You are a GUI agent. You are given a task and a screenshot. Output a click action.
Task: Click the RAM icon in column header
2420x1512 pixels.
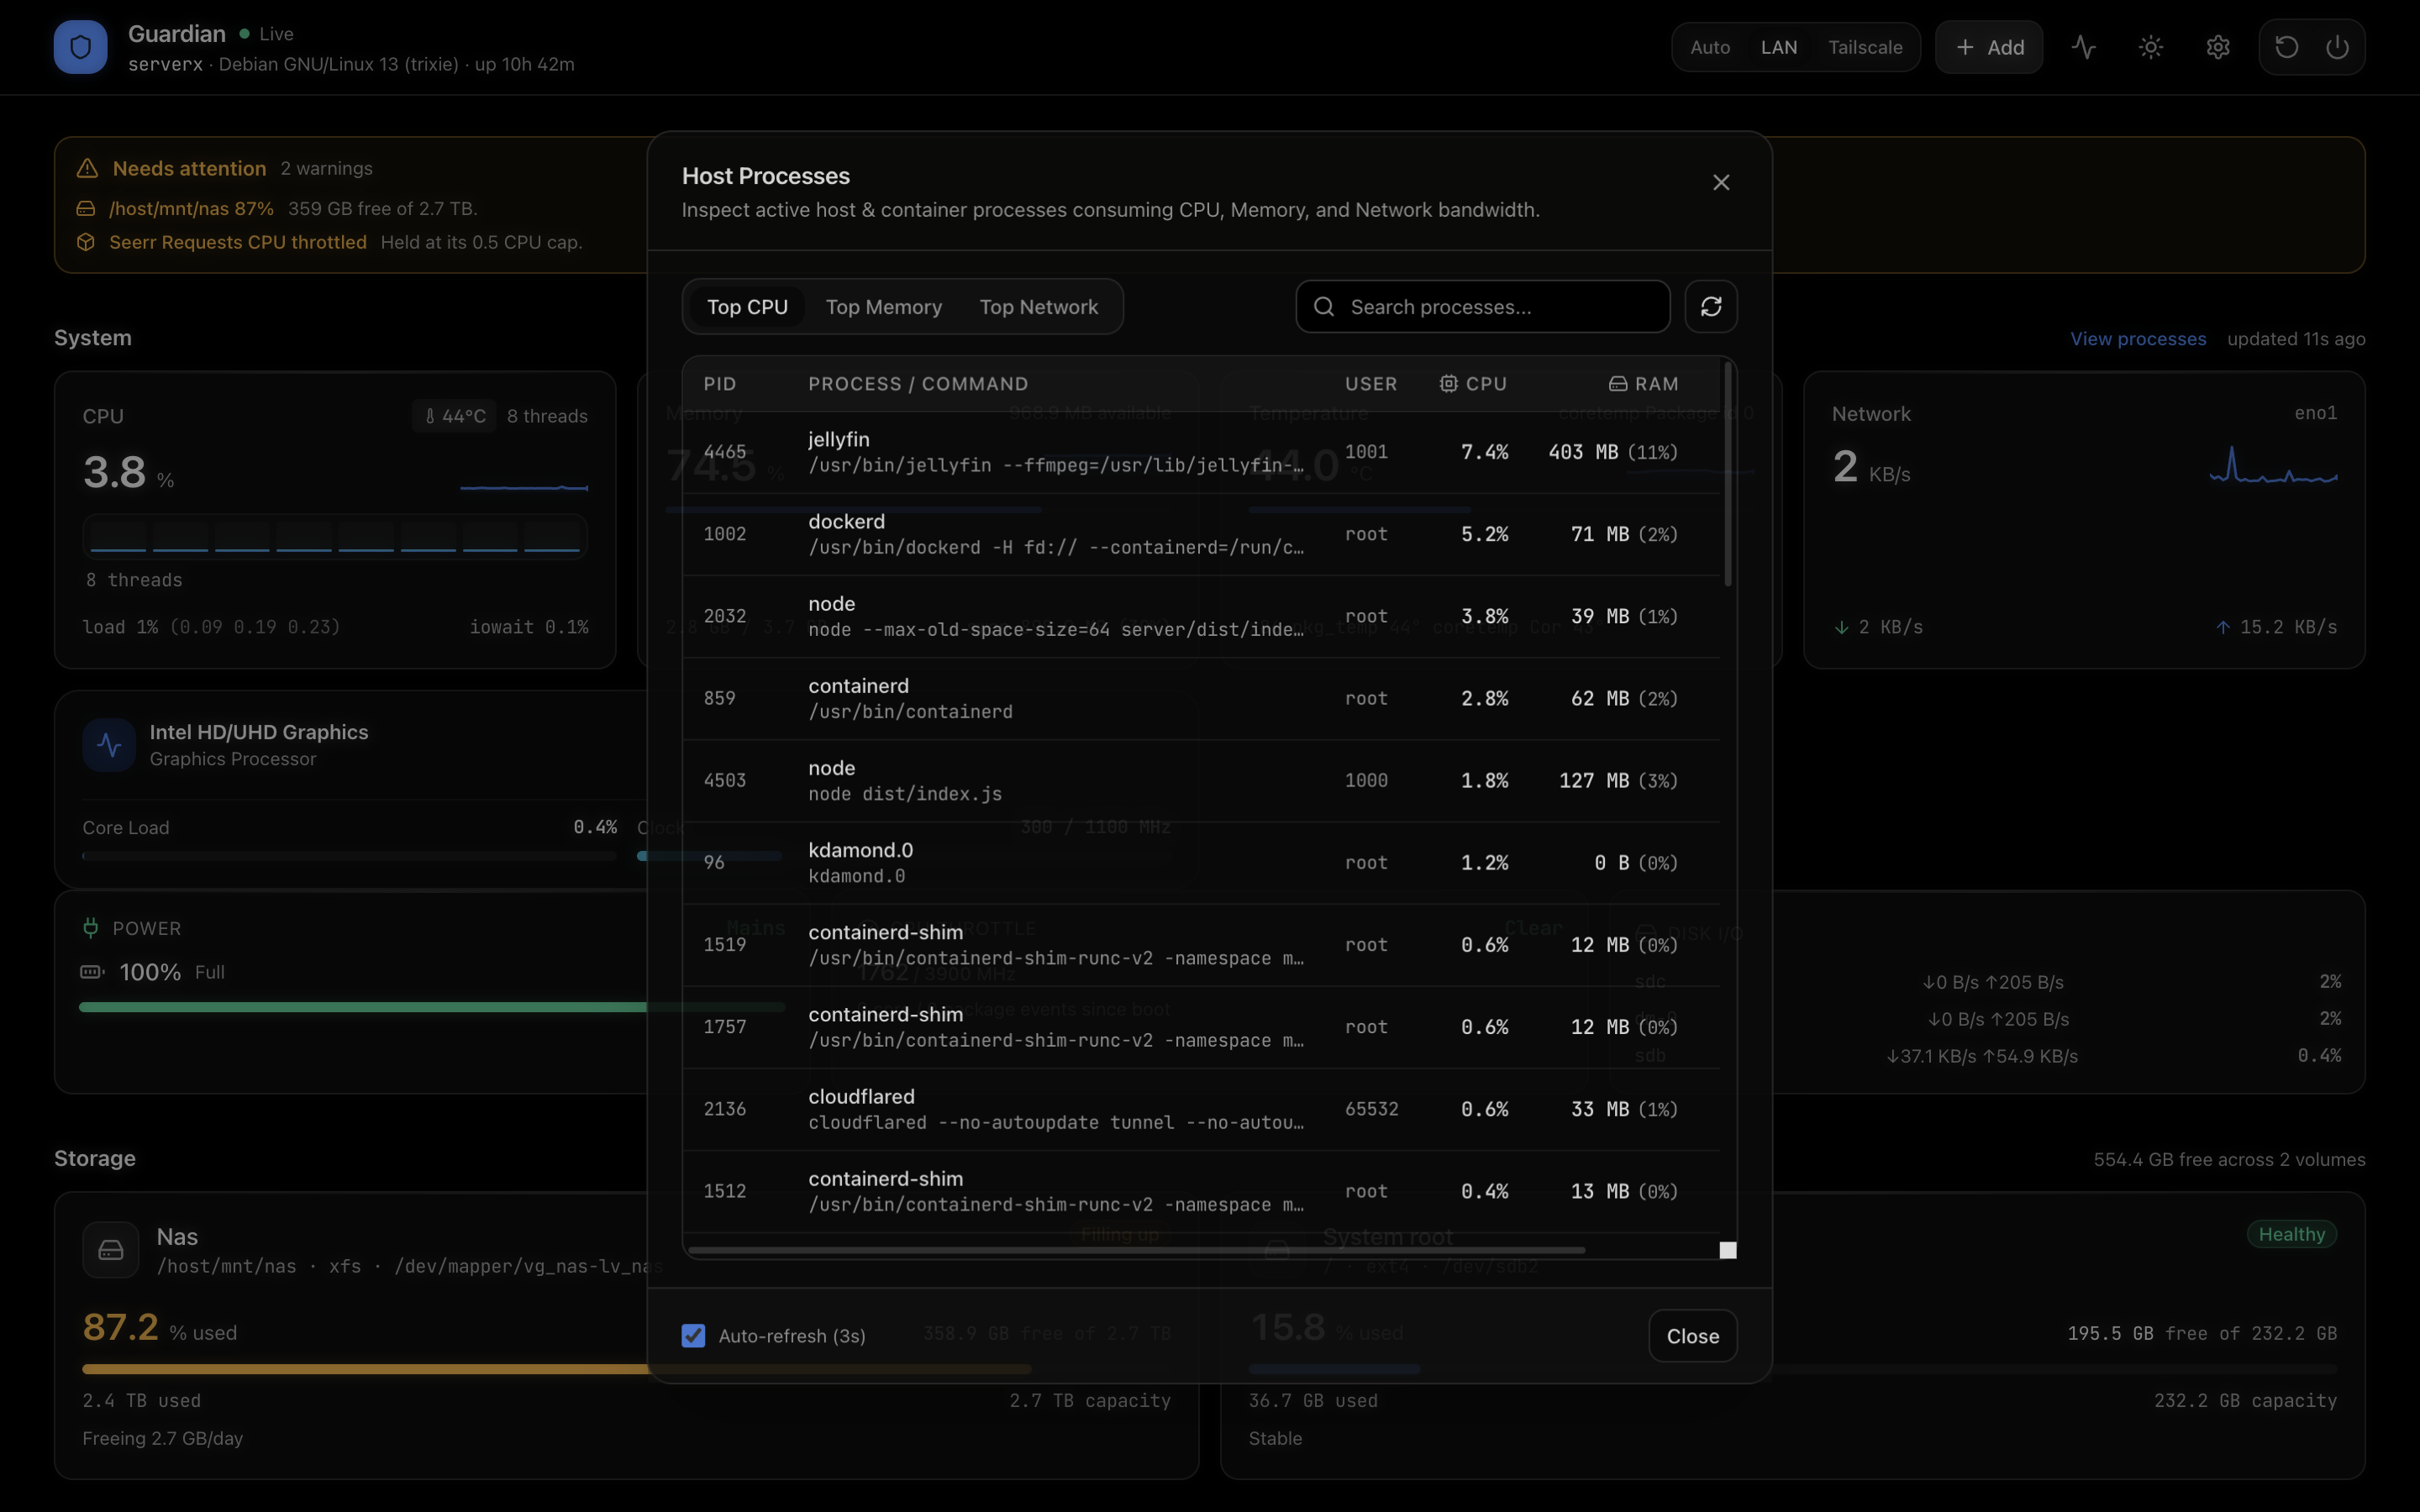(1618, 384)
